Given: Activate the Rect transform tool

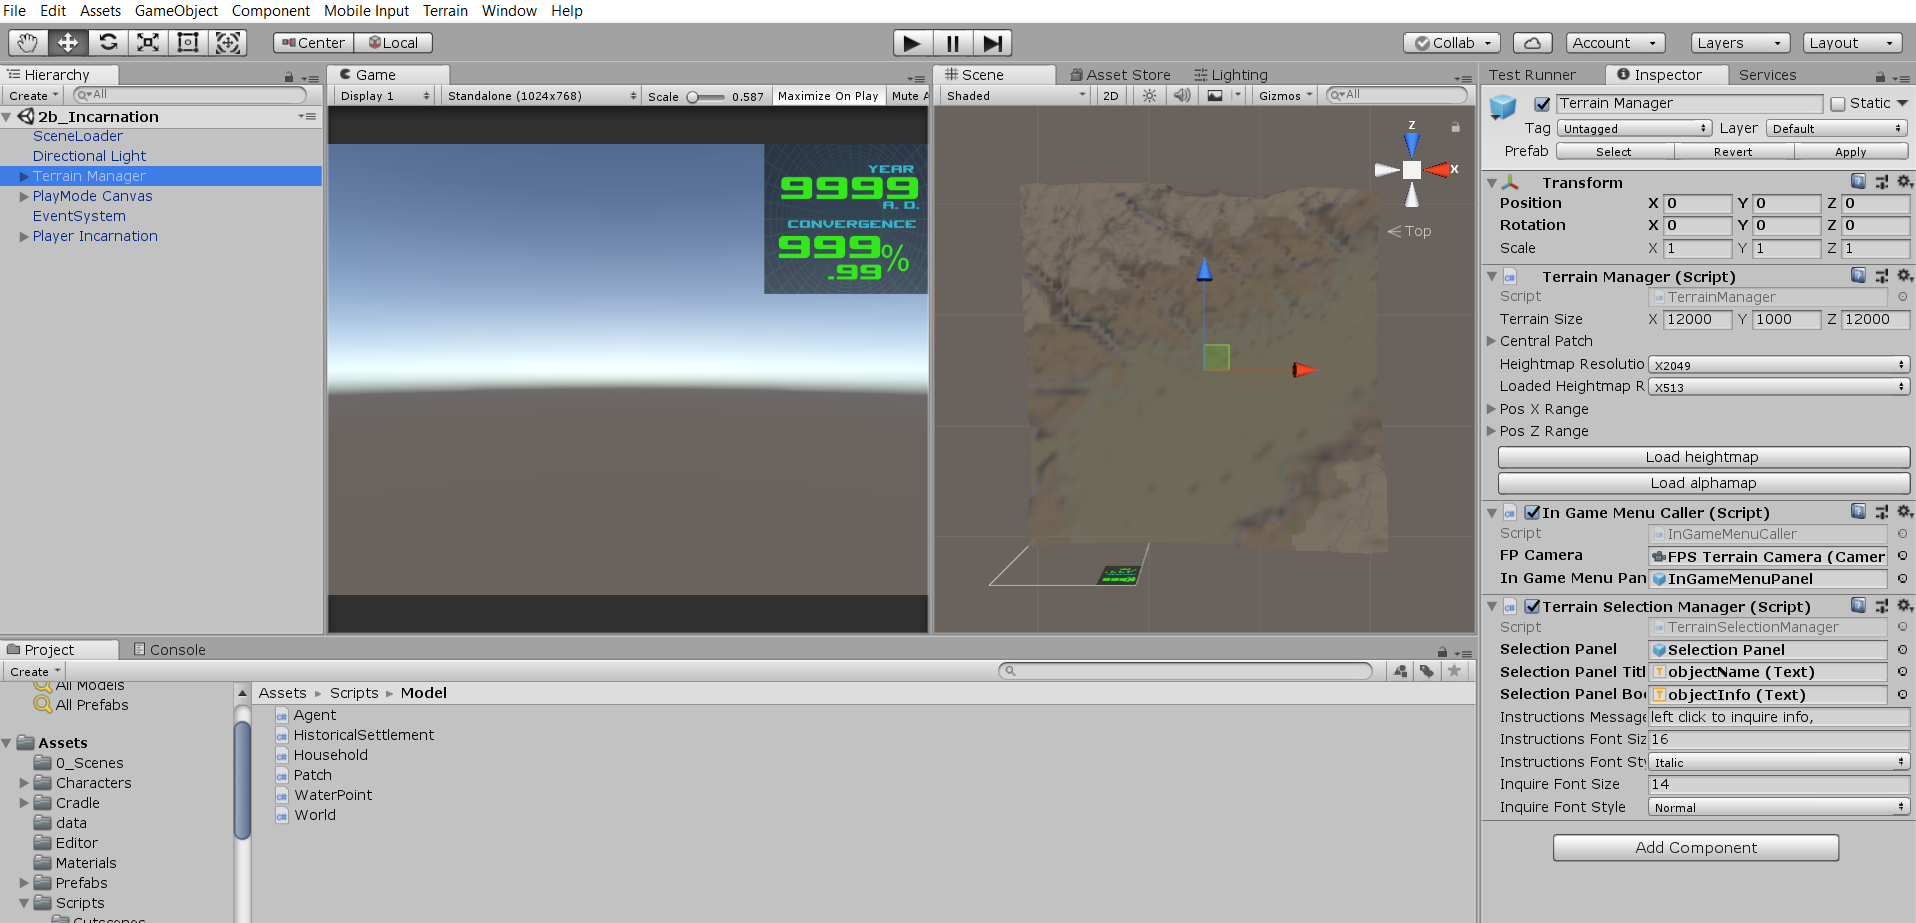Looking at the screenshot, I should coord(187,42).
